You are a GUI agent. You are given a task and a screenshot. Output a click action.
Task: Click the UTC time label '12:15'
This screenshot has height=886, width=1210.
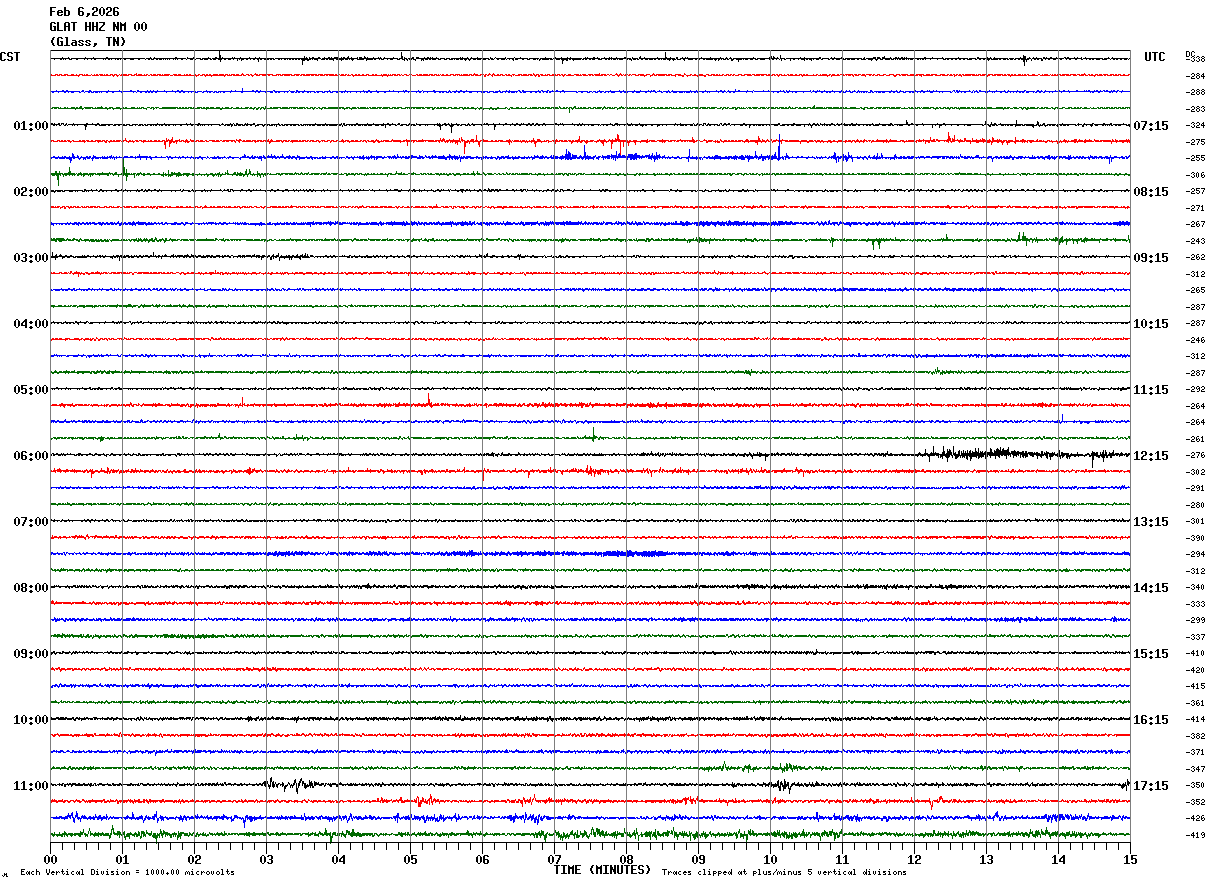tap(1151, 456)
